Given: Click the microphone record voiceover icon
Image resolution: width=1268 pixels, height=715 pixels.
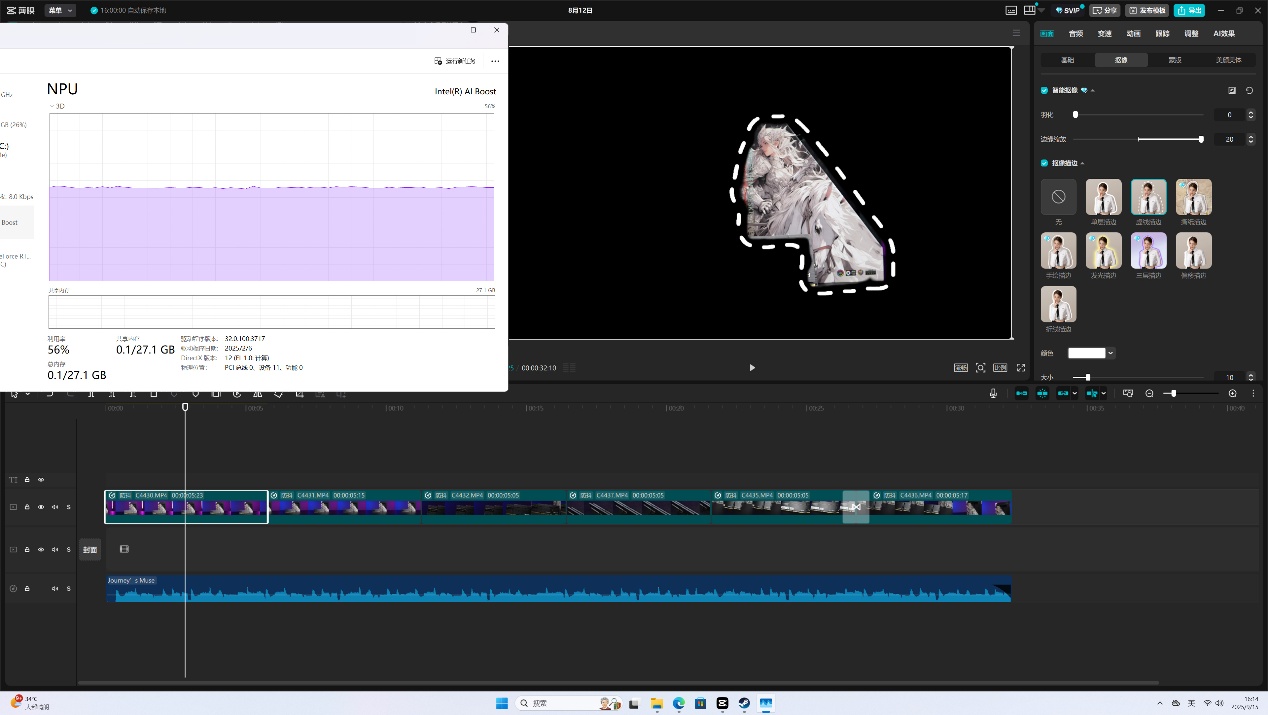Looking at the screenshot, I should pos(993,394).
